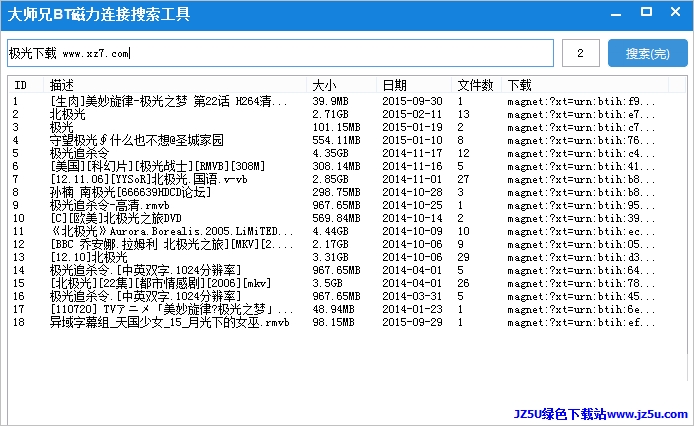Image resolution: width=694 pixels, height=426 pixels.
Task: Close the window
Action: [x=675, y=12]
